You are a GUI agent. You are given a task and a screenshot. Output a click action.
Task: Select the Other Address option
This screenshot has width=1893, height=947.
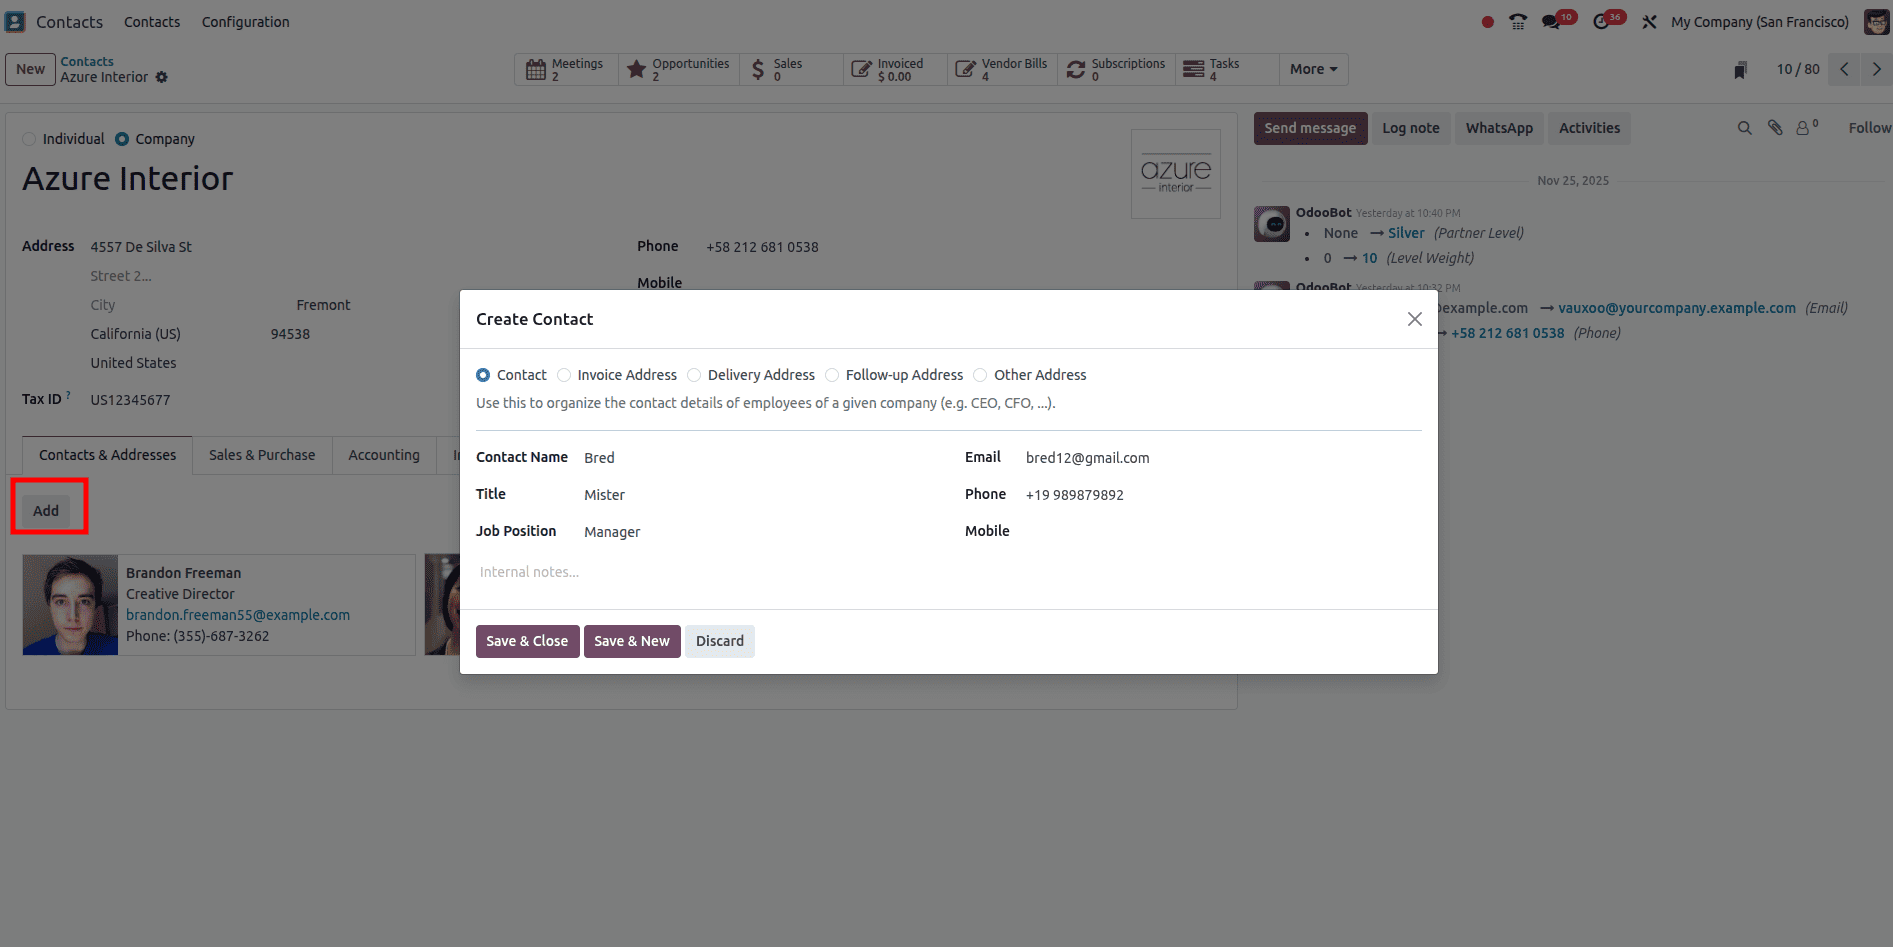pyautogui.click(x=981, y=374)
